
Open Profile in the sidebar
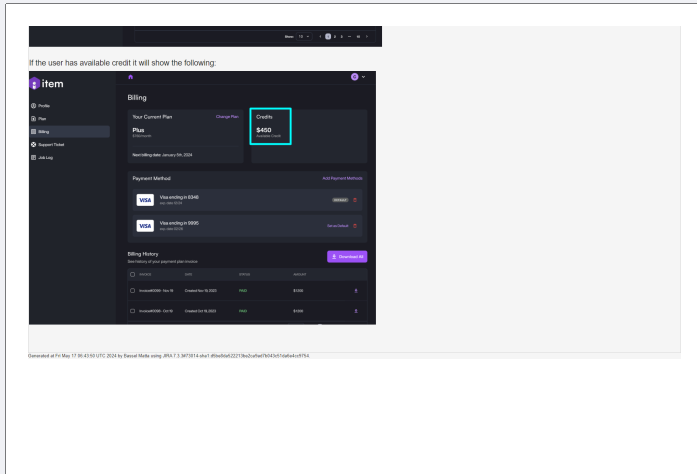click(44, 106)
